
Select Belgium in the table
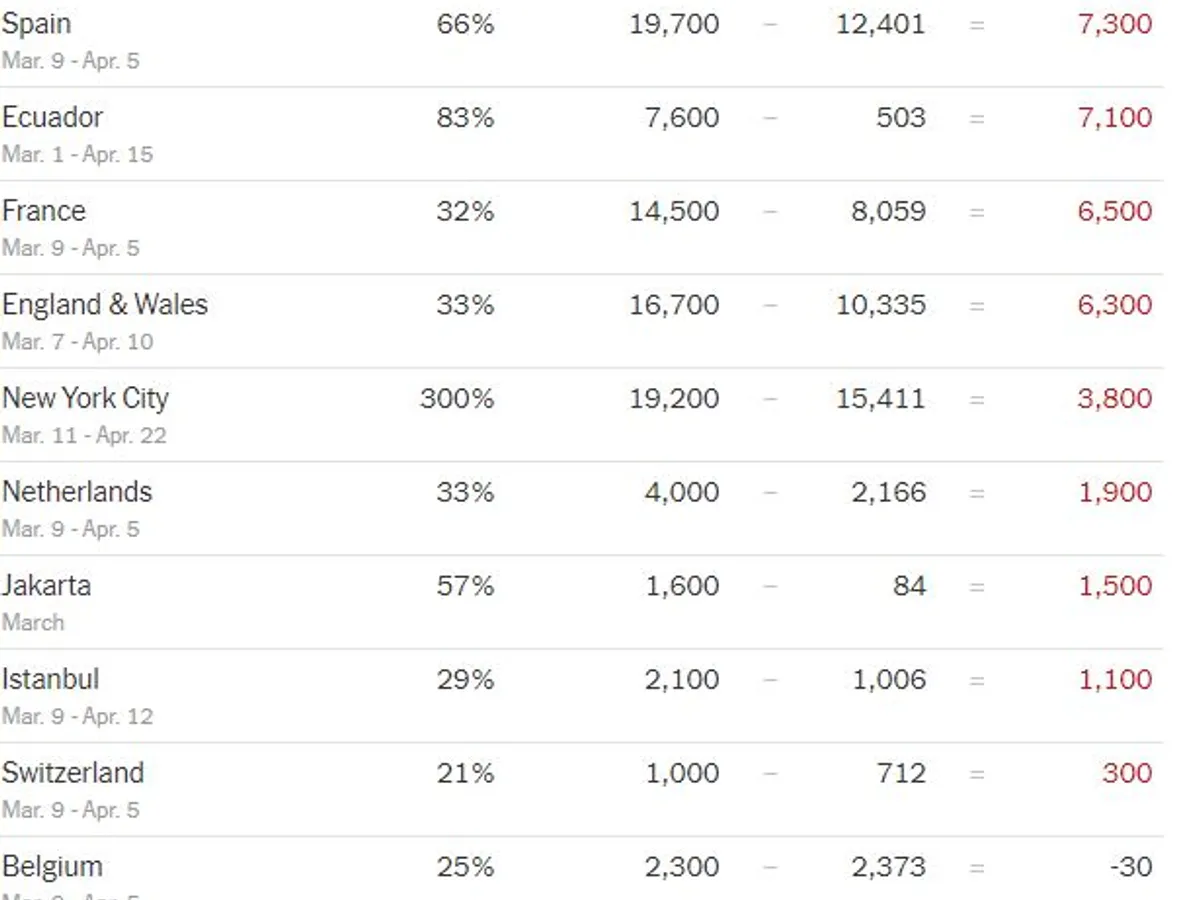coord(52,867)
